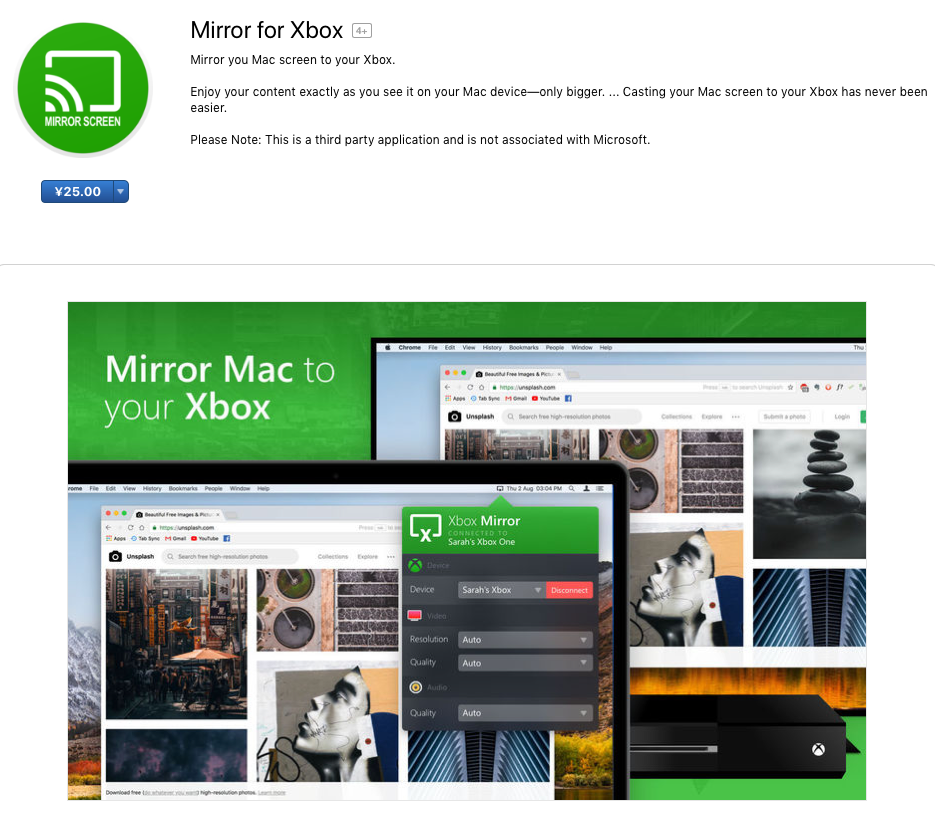Screen dimensions: 935x813
Task: Click the reload icon in the laptop's browser
Action: [130, 528]
